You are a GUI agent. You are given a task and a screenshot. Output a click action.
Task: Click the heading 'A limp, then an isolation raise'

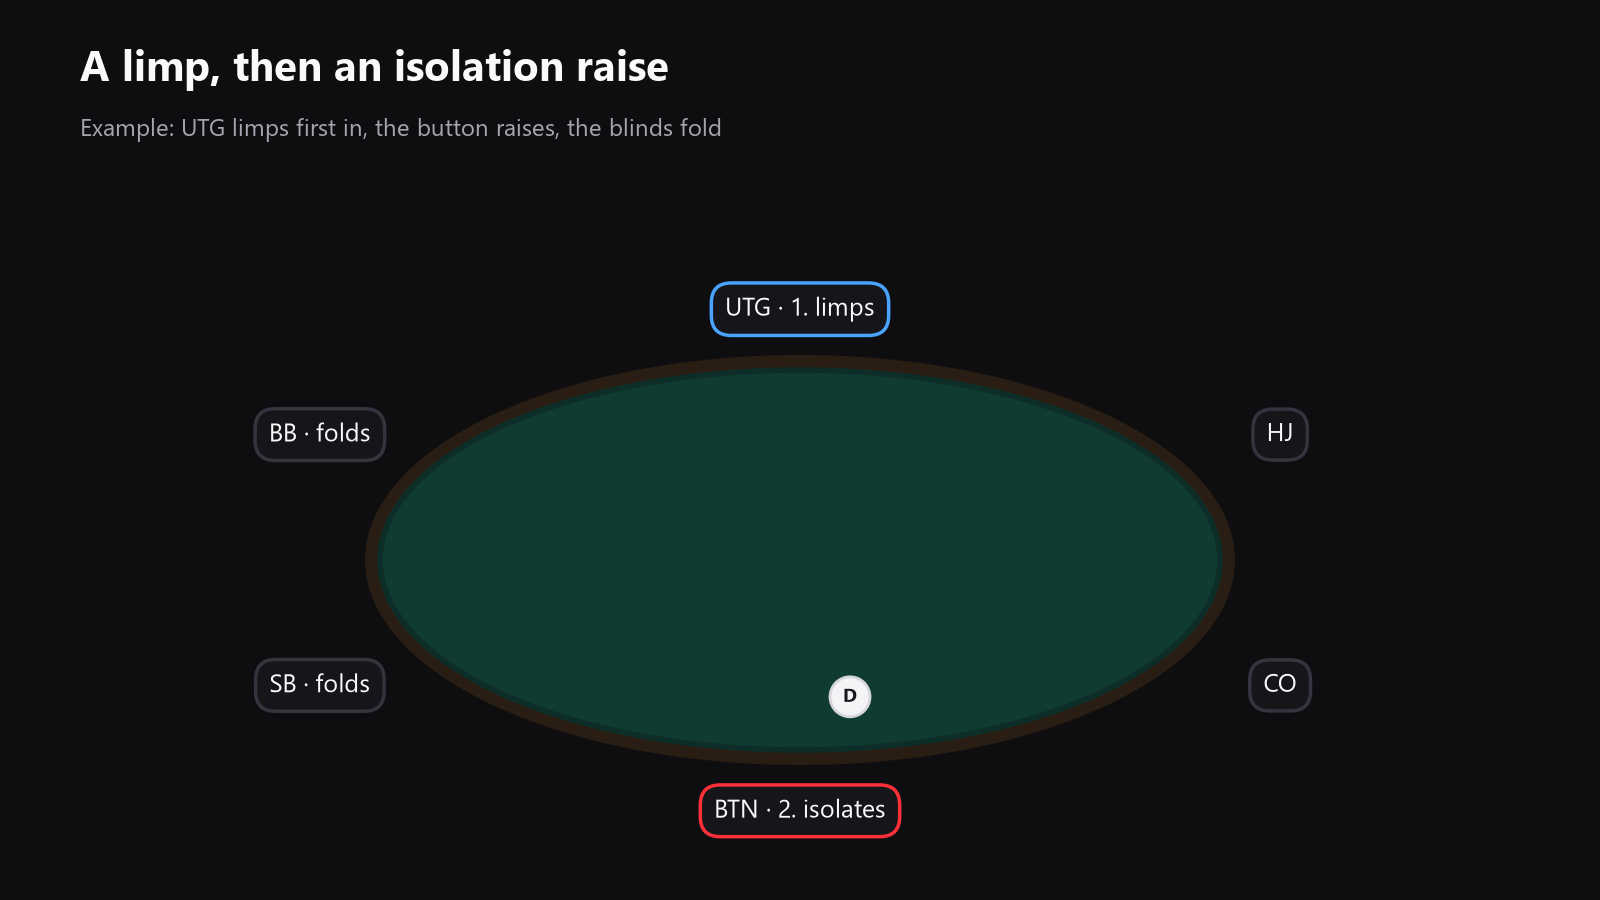tap(375, 68)
